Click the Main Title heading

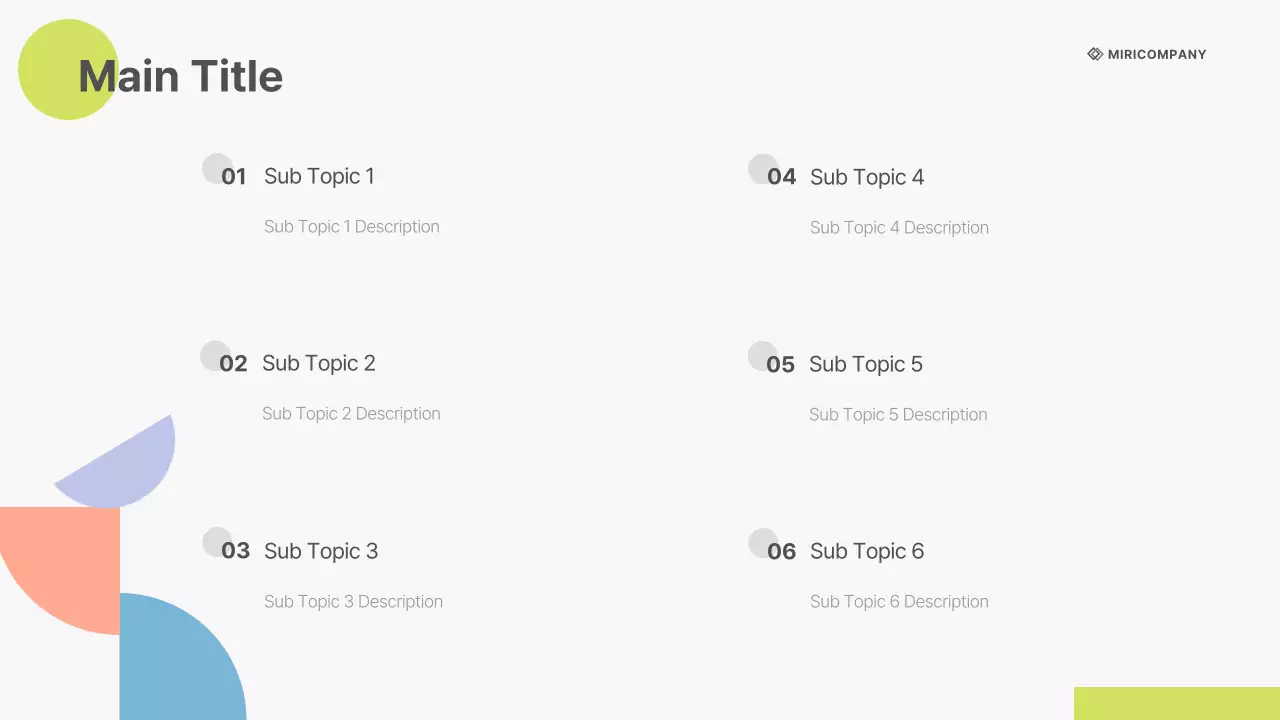[181, 77]
